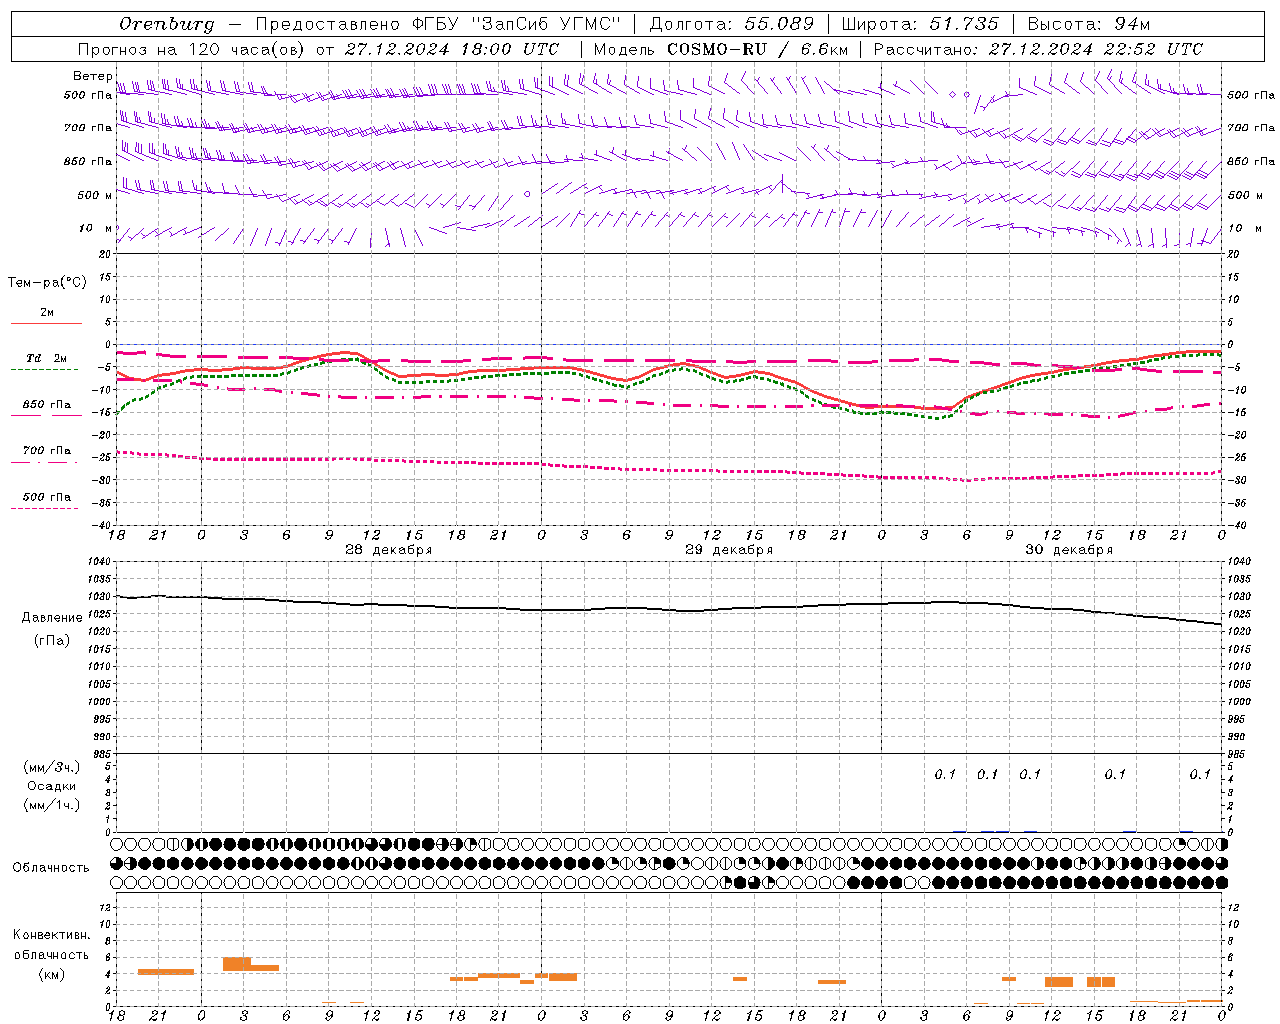Image resolution: width=1280 pixels, height=1024 pixels.
Task: Click the 'Ветер' wind panel label
Action: point(93,76)
